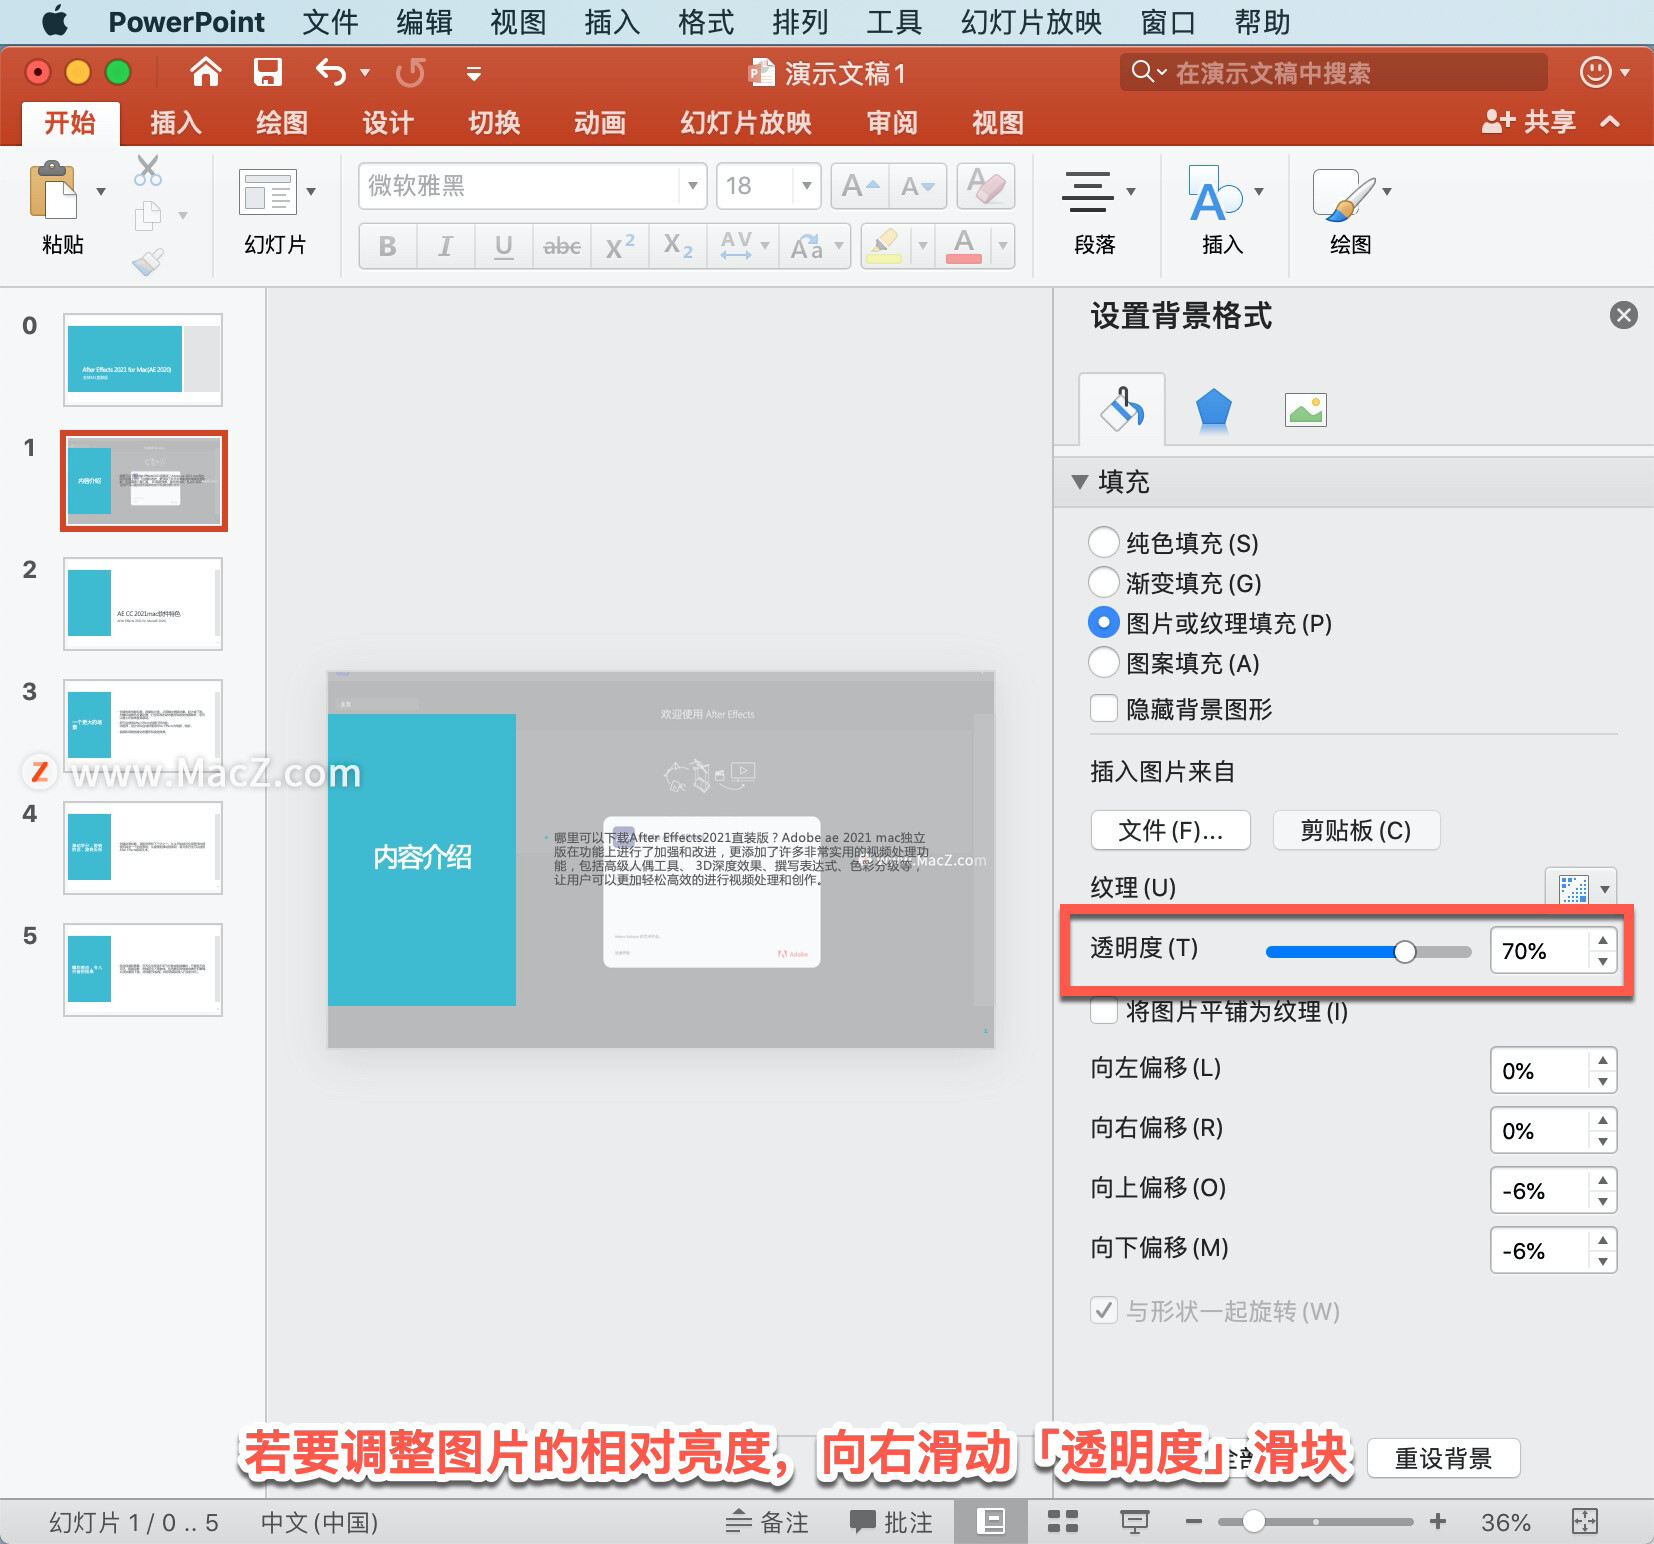Toggle Bold formatting
This screenshot has width=1654, height=1544.
387,246
